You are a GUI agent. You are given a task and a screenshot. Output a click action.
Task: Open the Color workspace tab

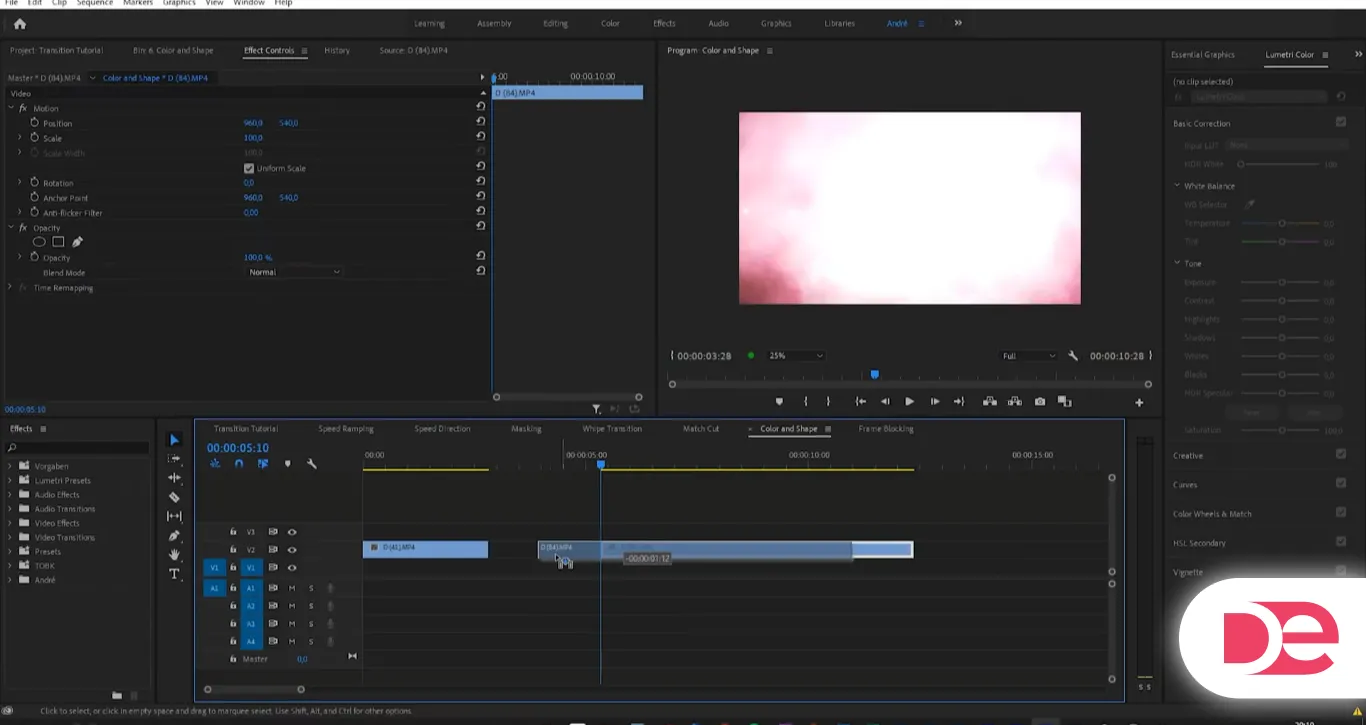pyautogui.click(x=610, y=23)
